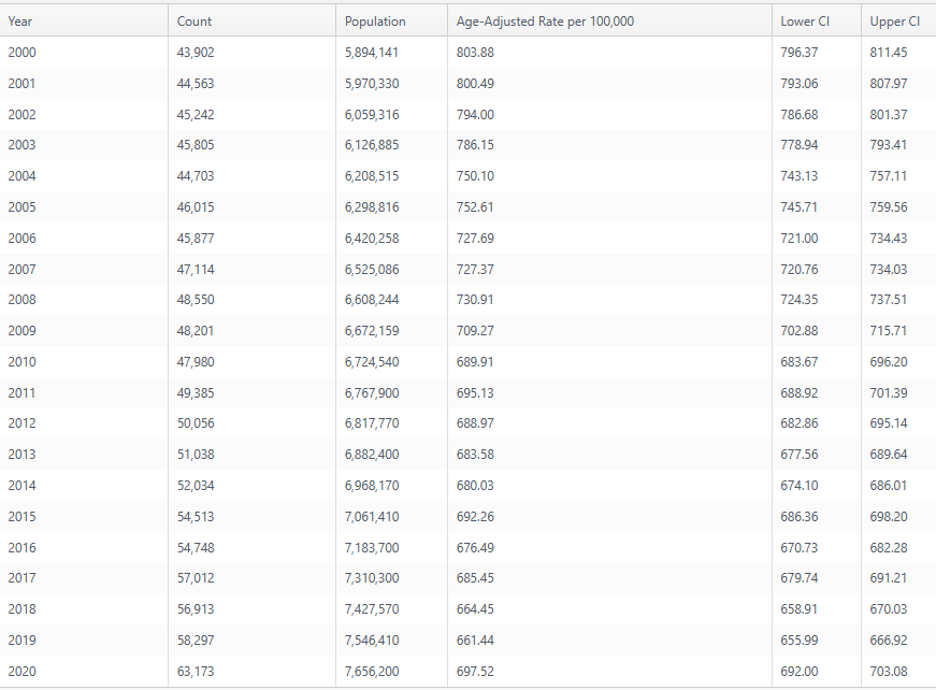Select population value 5,894,141

click(x=371, y=53)
